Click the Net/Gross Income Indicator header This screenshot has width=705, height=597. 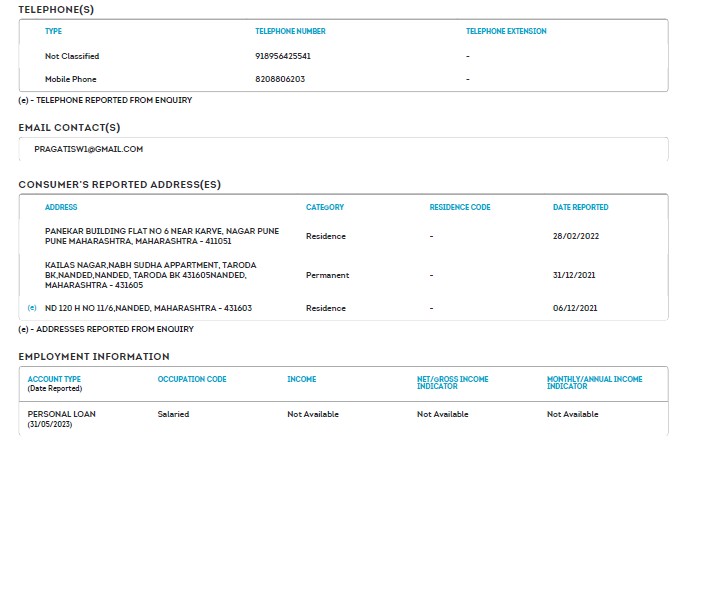point(452,383)
